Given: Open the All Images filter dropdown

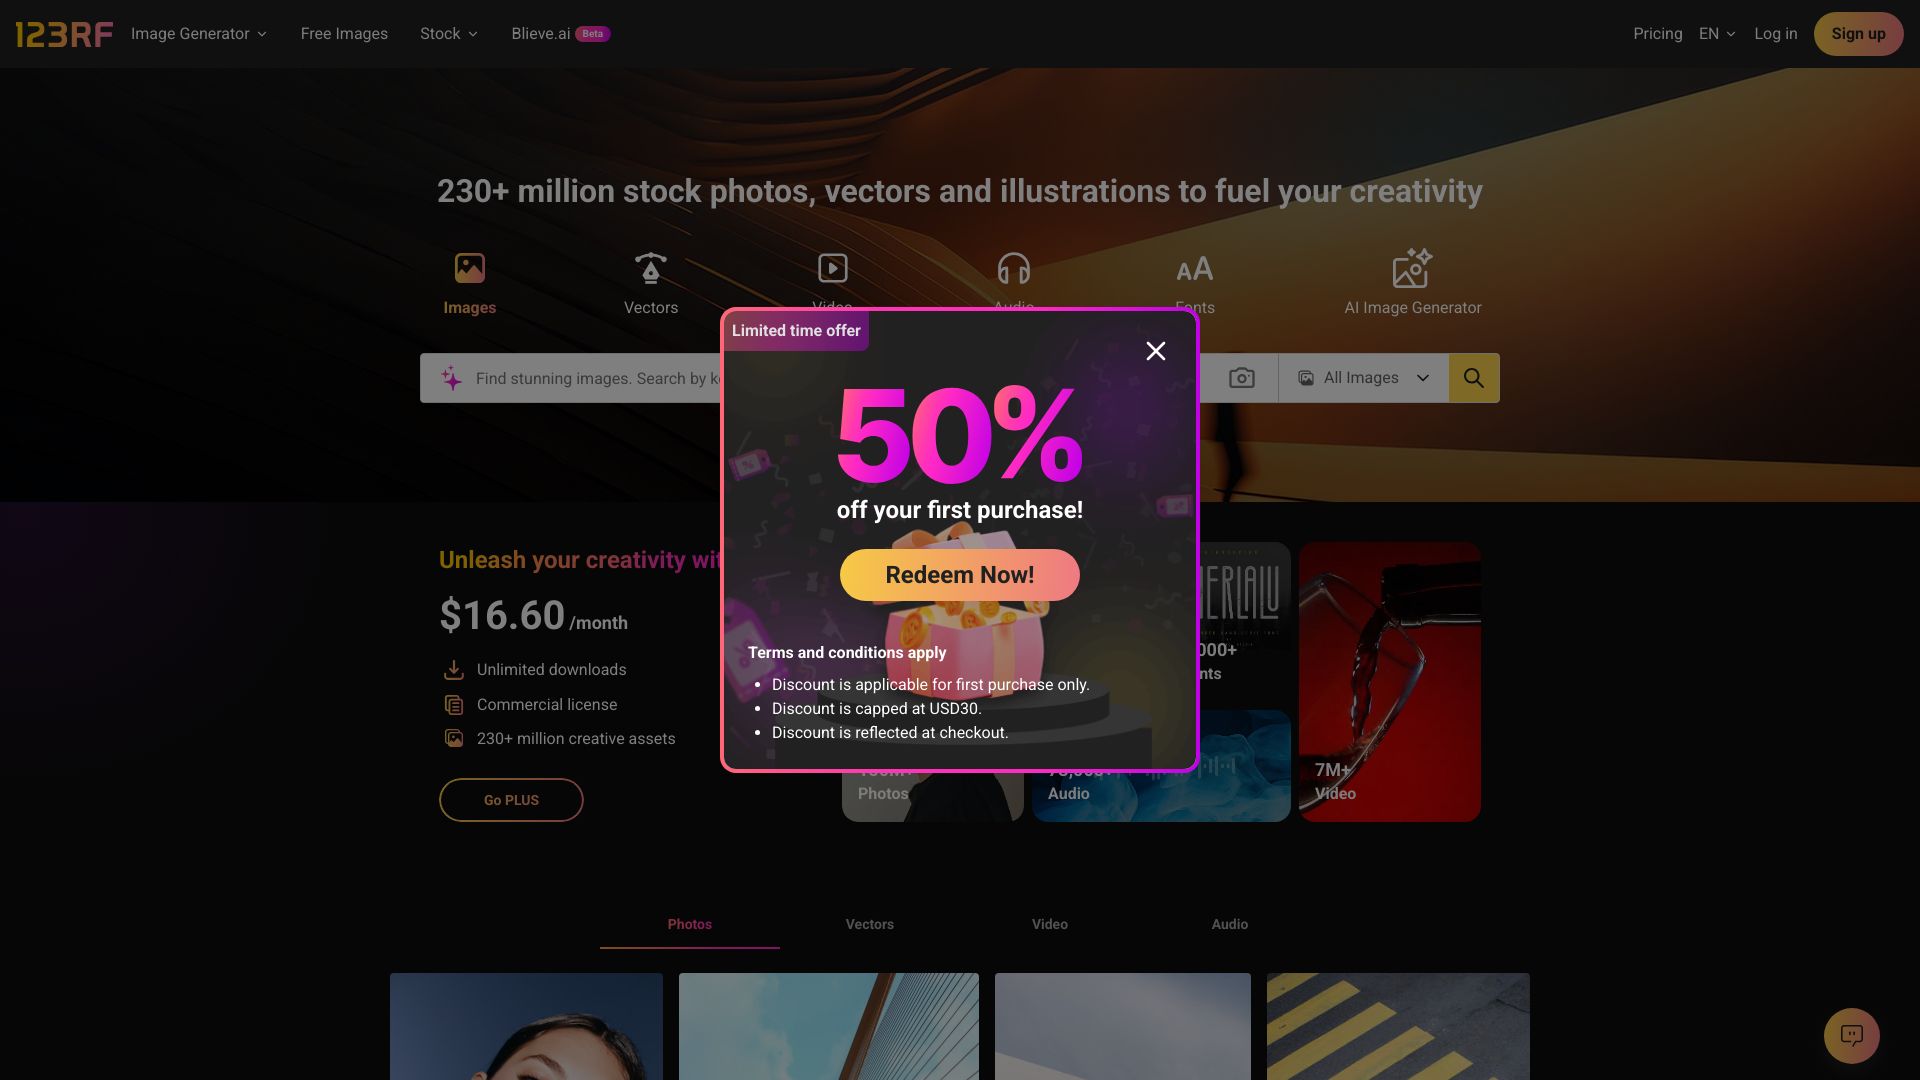Looking at the screenshot, I should (1363, 378).
